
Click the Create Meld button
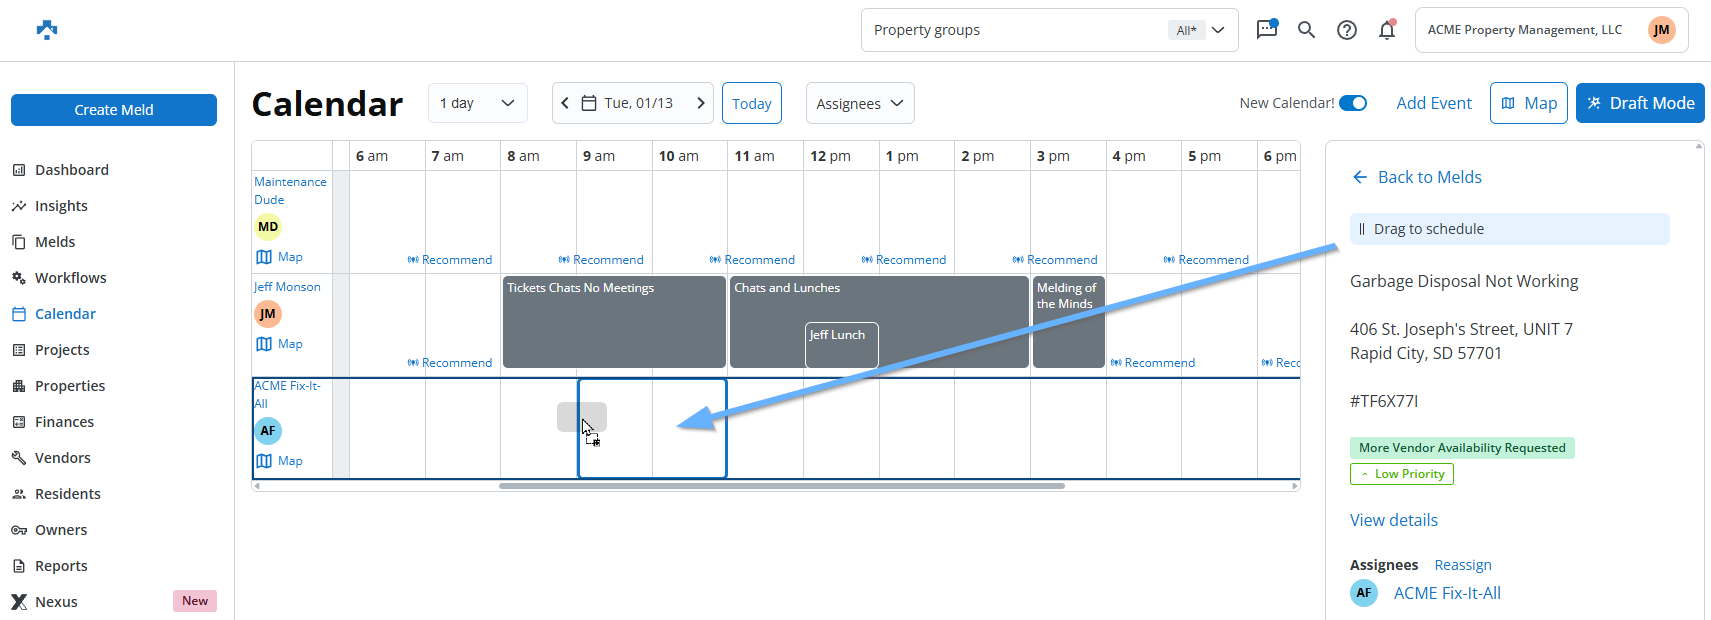(x=114, y=110)
